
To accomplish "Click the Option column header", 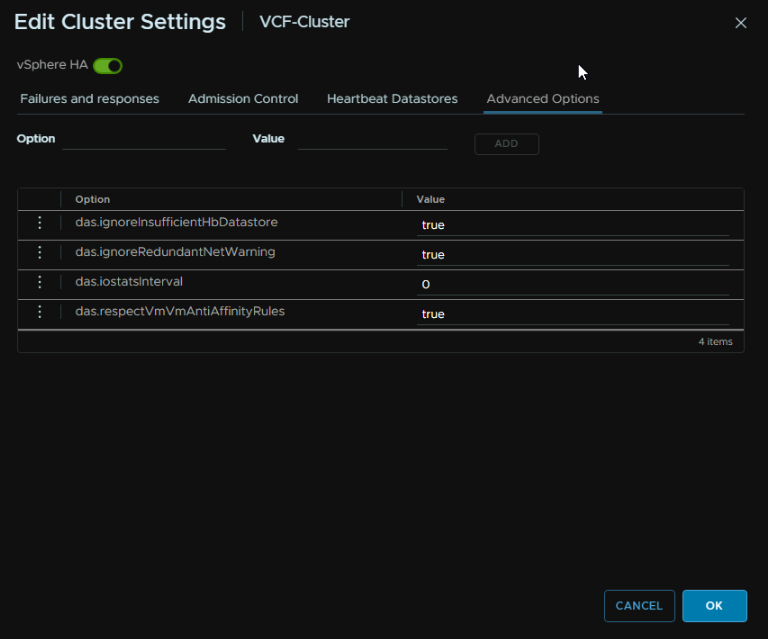I will point(93,199).
